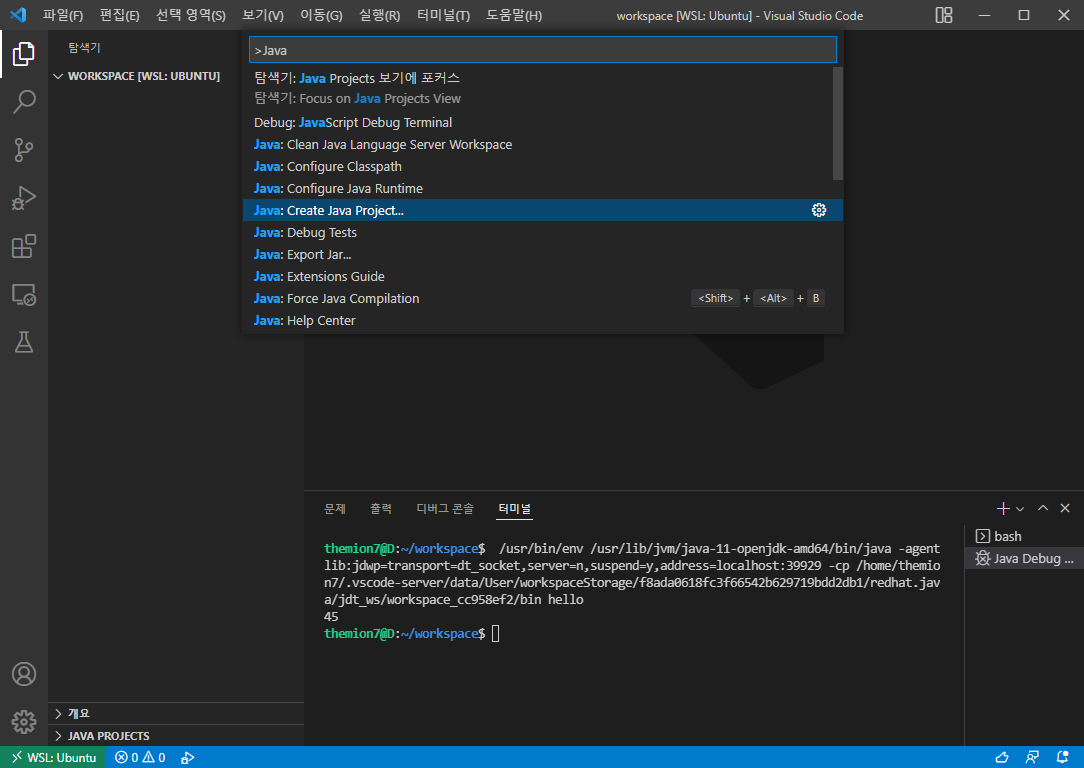
Task: Open Source Control view icon
Action: 24,150
